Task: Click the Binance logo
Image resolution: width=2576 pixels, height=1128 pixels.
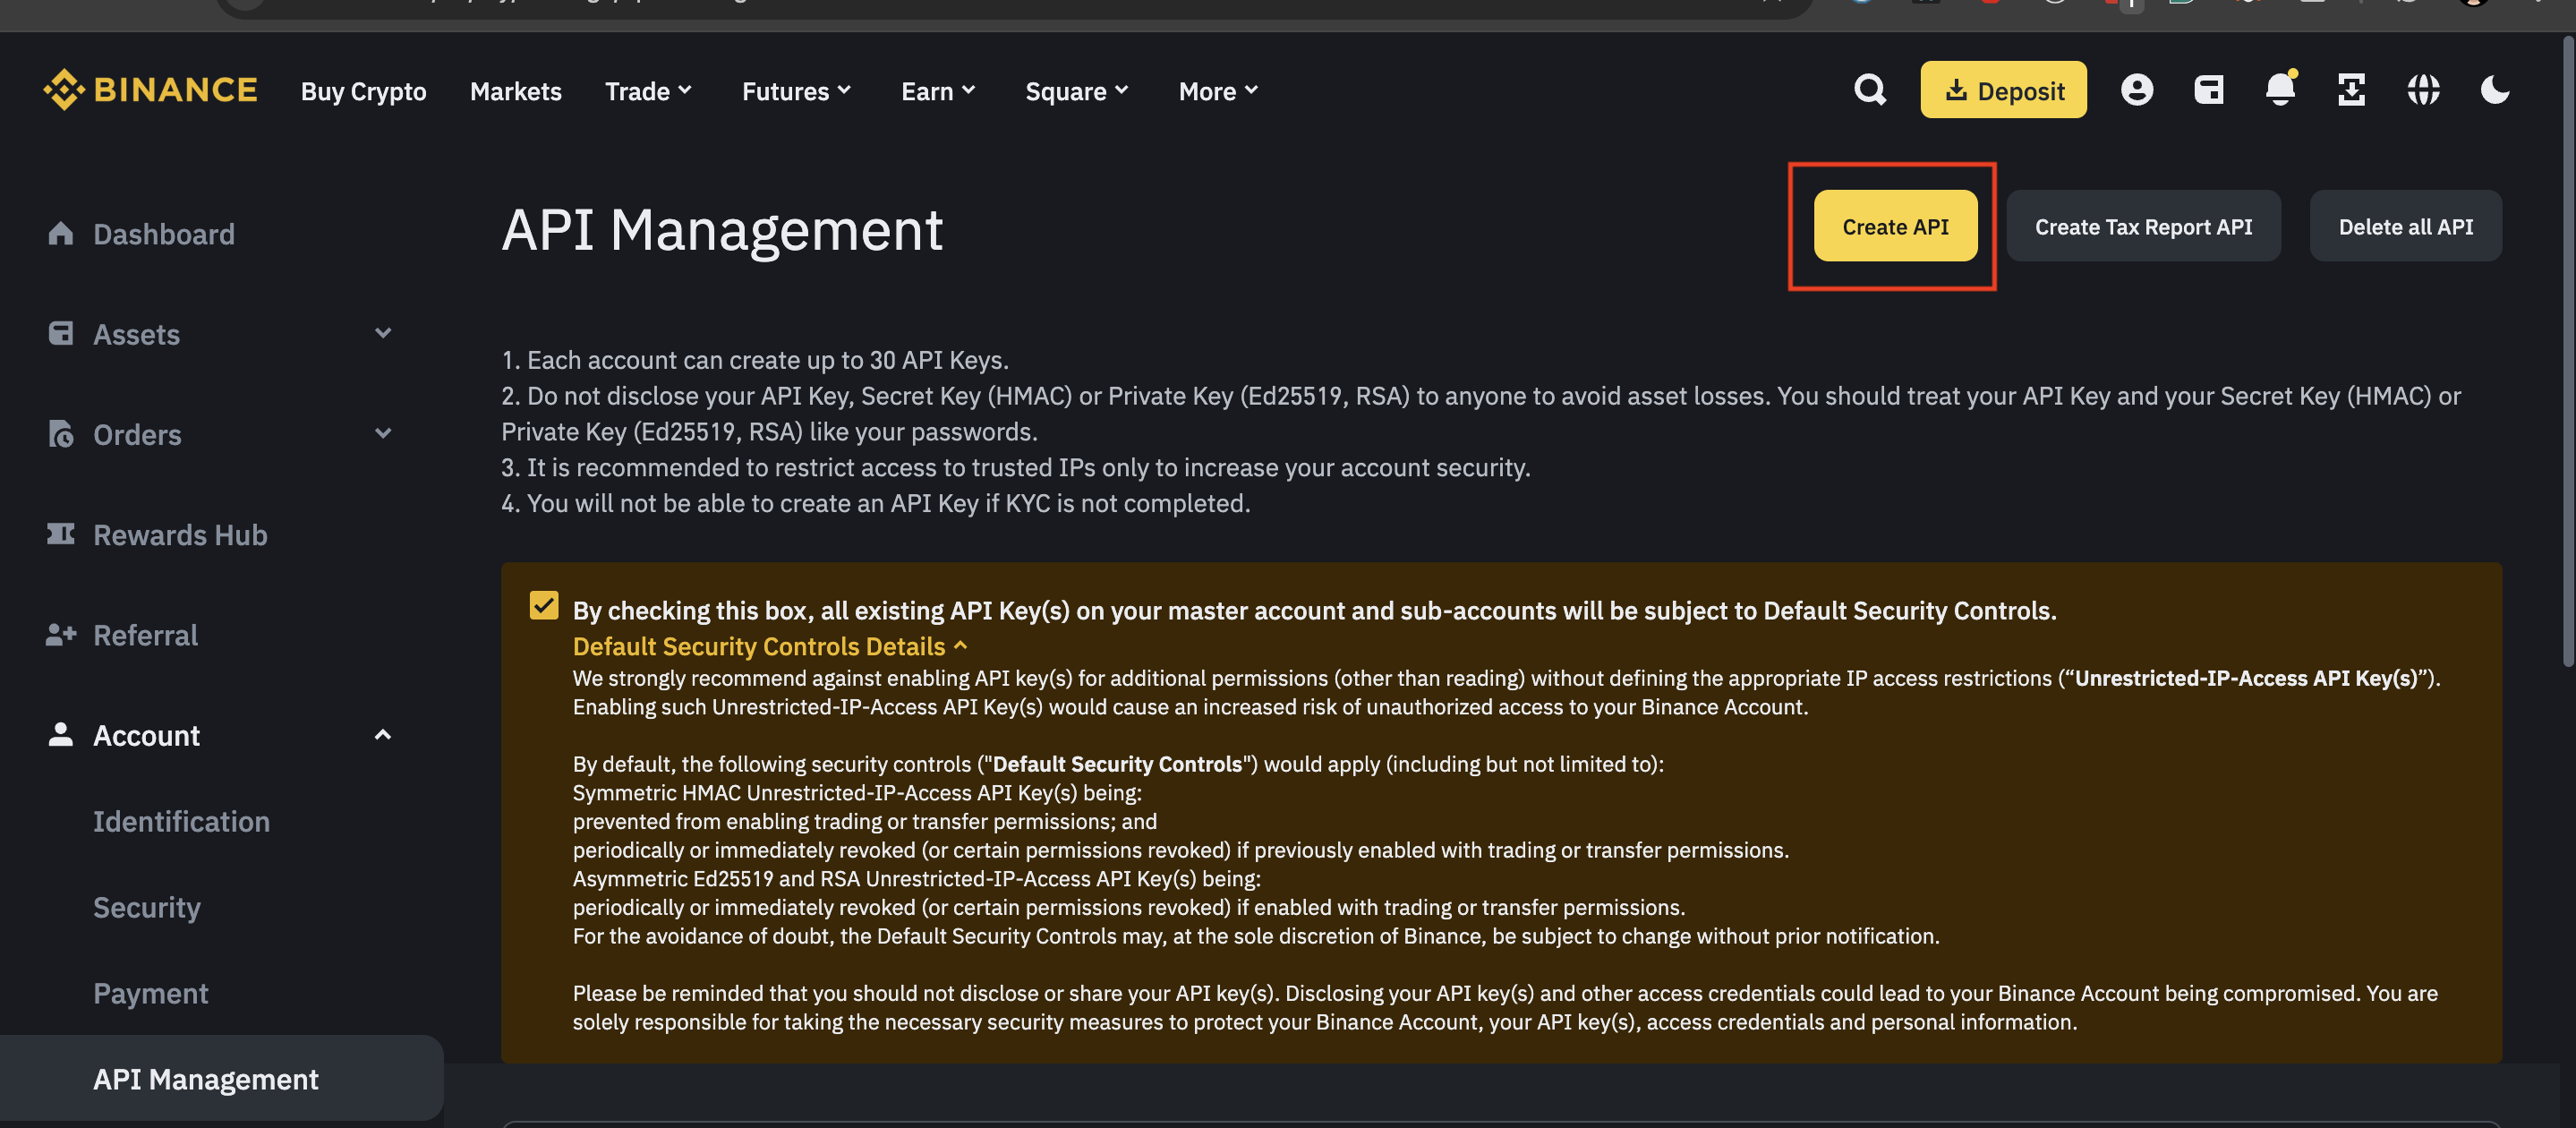Action: [150, 89]
